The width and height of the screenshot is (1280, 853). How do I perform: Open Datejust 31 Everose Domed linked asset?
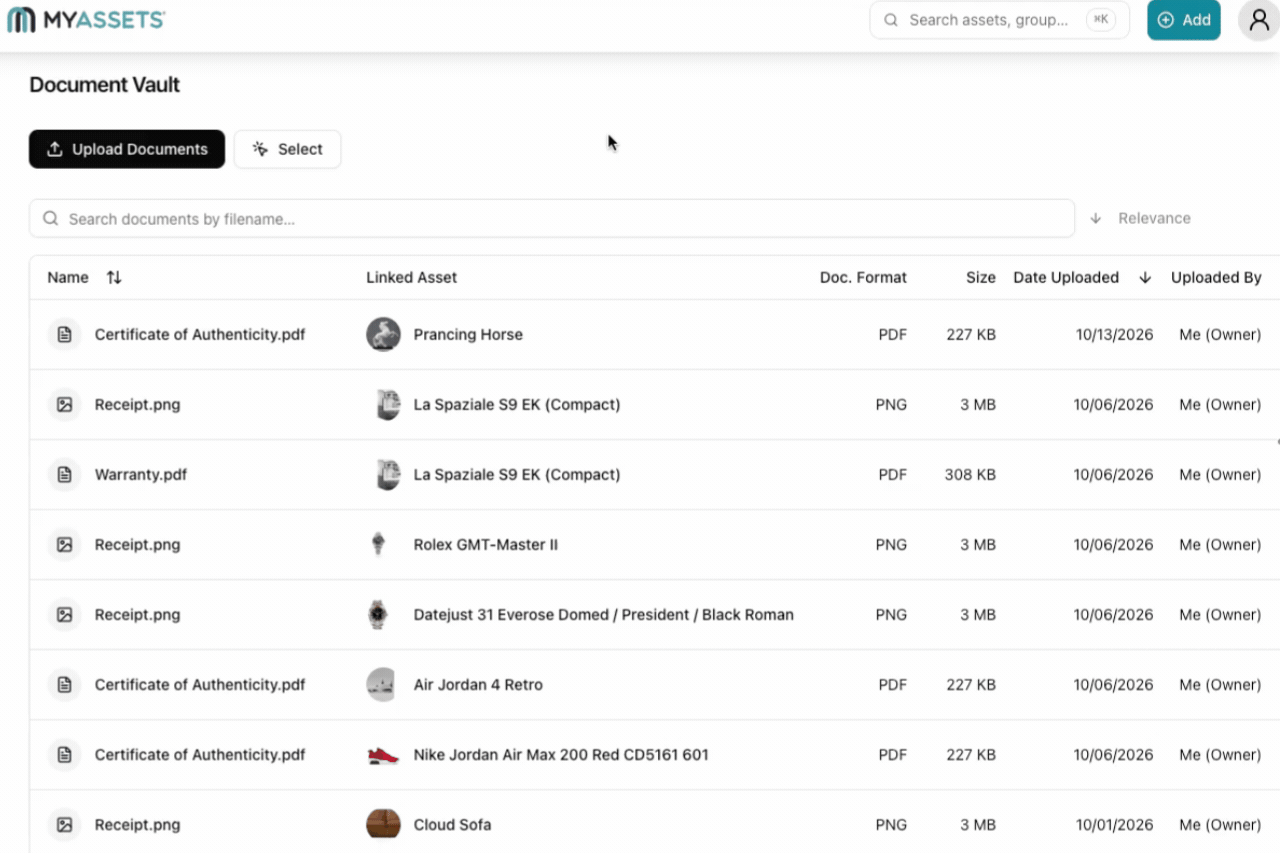(603, 615)
